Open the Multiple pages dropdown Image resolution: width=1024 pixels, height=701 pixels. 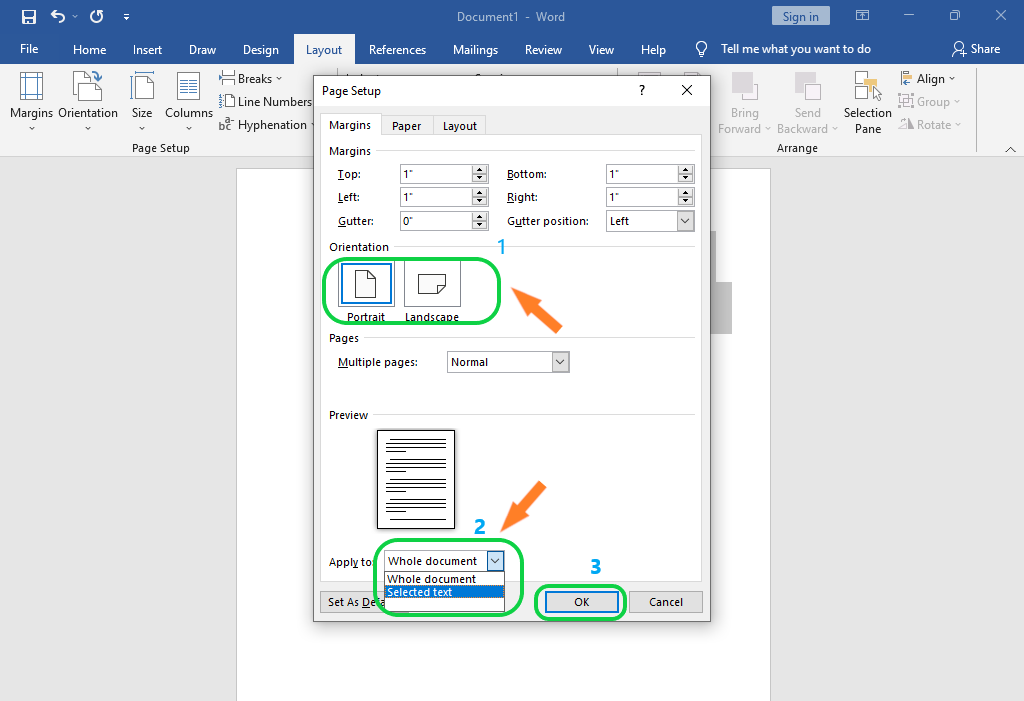[559, 361]
